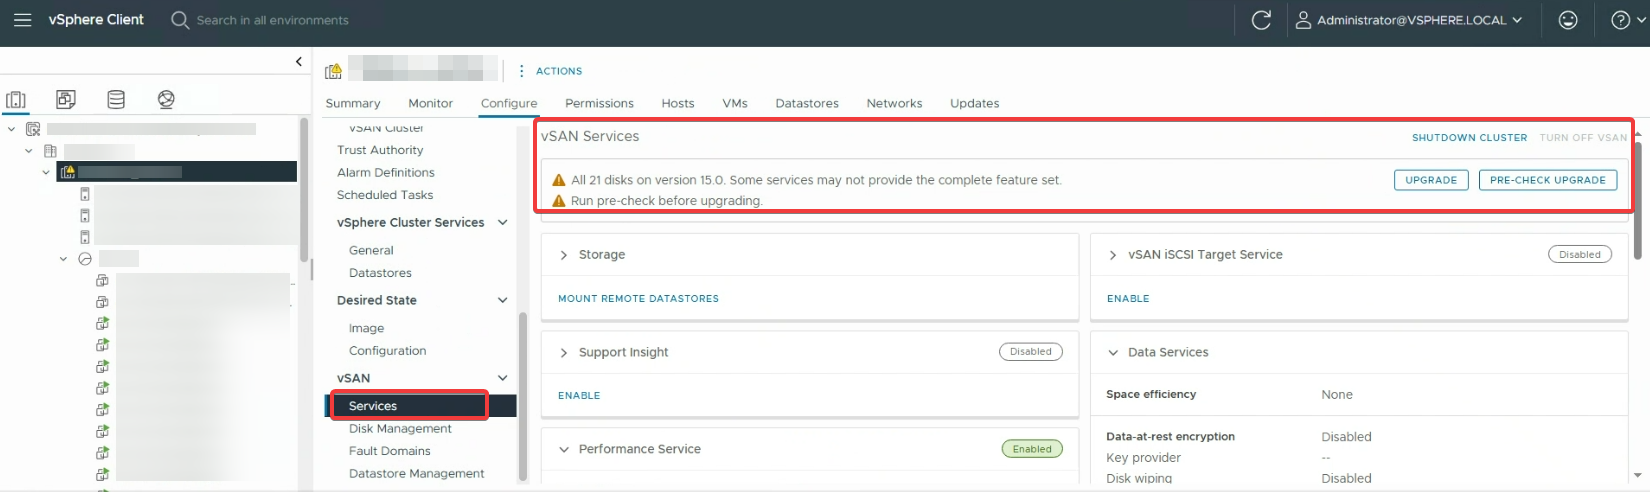The height and width of the screenshot is (492, 1650).
Task: Expand vSAN iSCSI Target Service card
Action: click(1113, 255)
